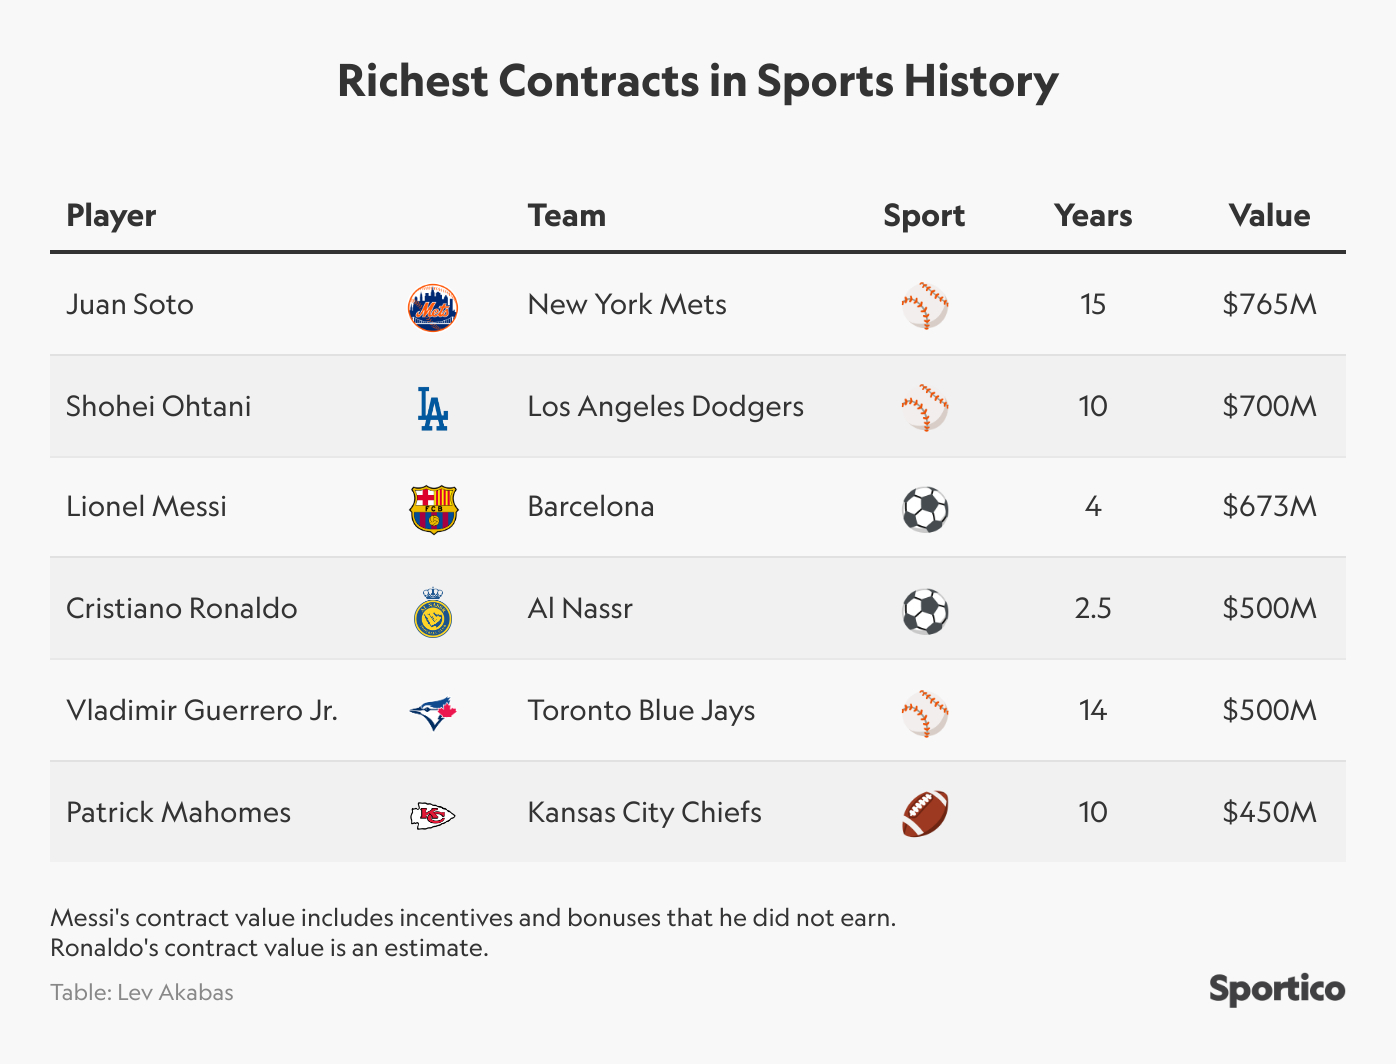Screen dimensions: 1396x1064
Task: Click the baseball icon in Juan Soto's row
Action: pos(925,306)
